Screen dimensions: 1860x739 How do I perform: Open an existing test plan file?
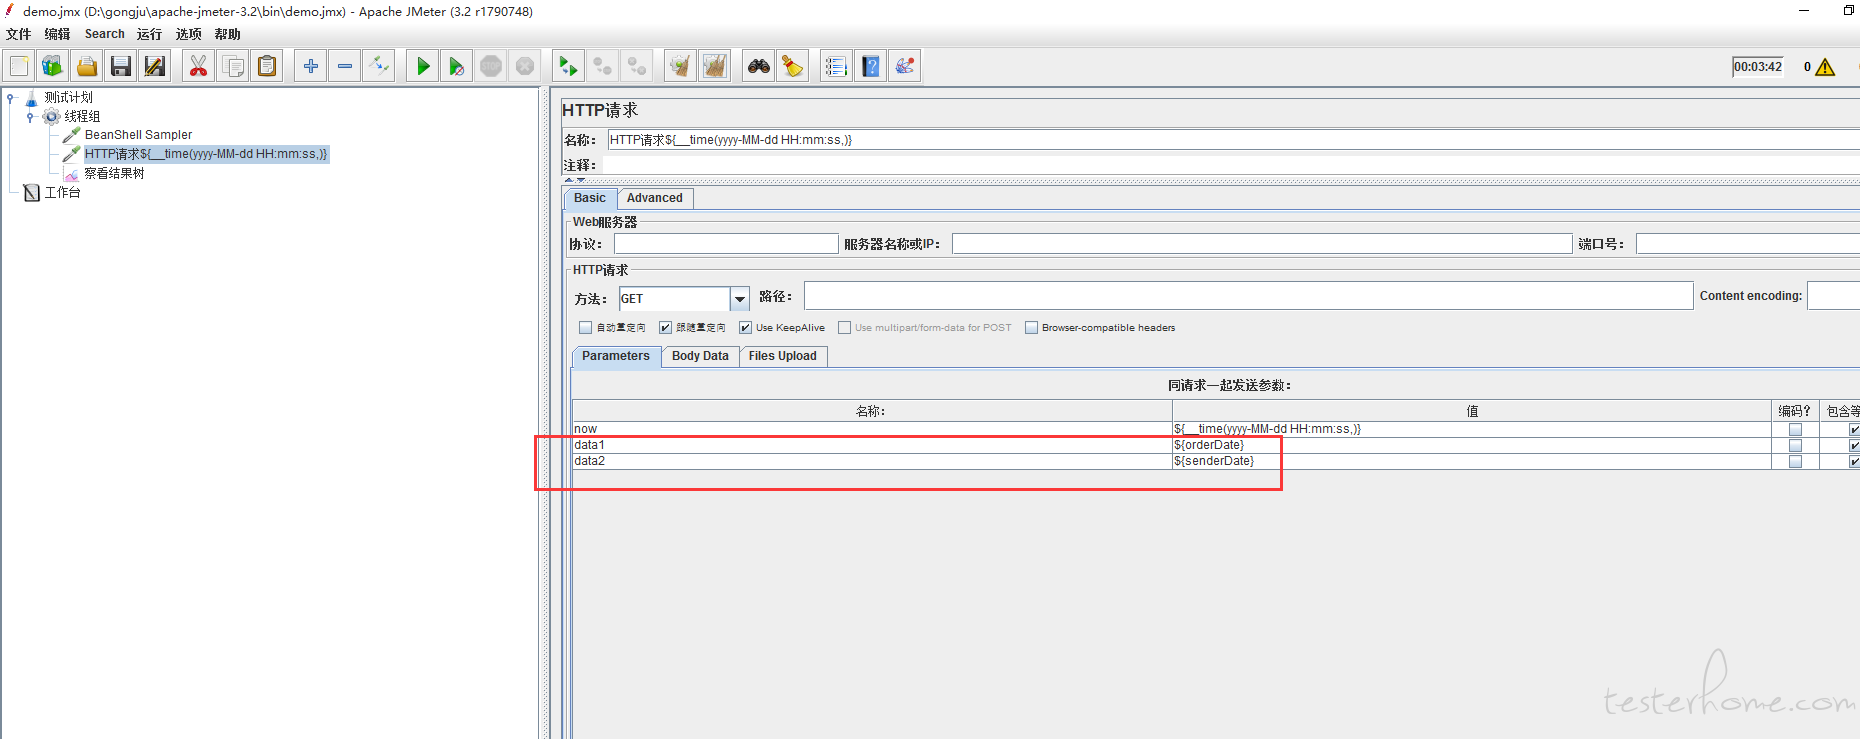(87, 67)
